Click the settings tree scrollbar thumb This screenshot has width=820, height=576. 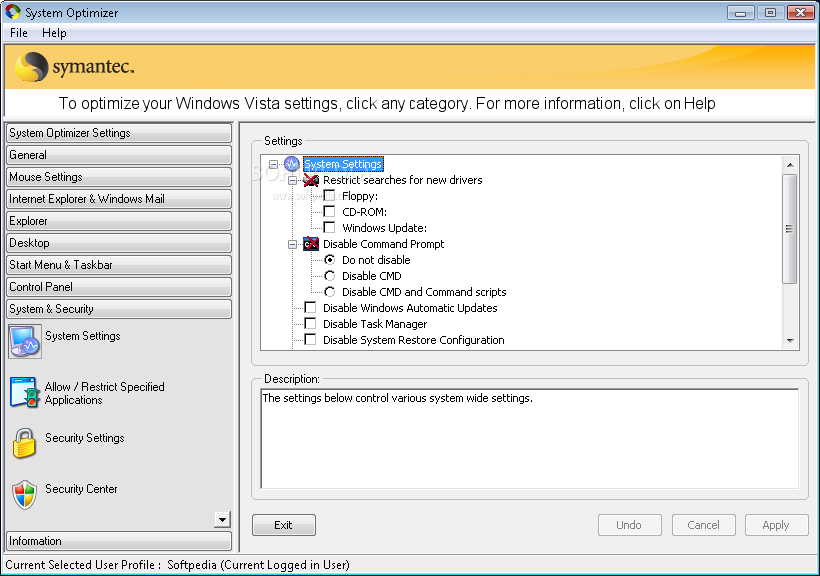click(790, 229)
